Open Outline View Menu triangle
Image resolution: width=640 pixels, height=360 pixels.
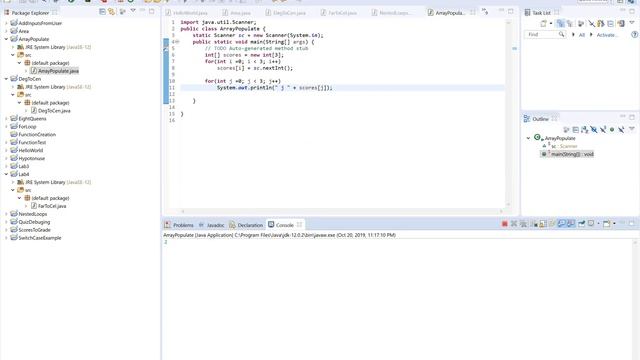(632, 129)
